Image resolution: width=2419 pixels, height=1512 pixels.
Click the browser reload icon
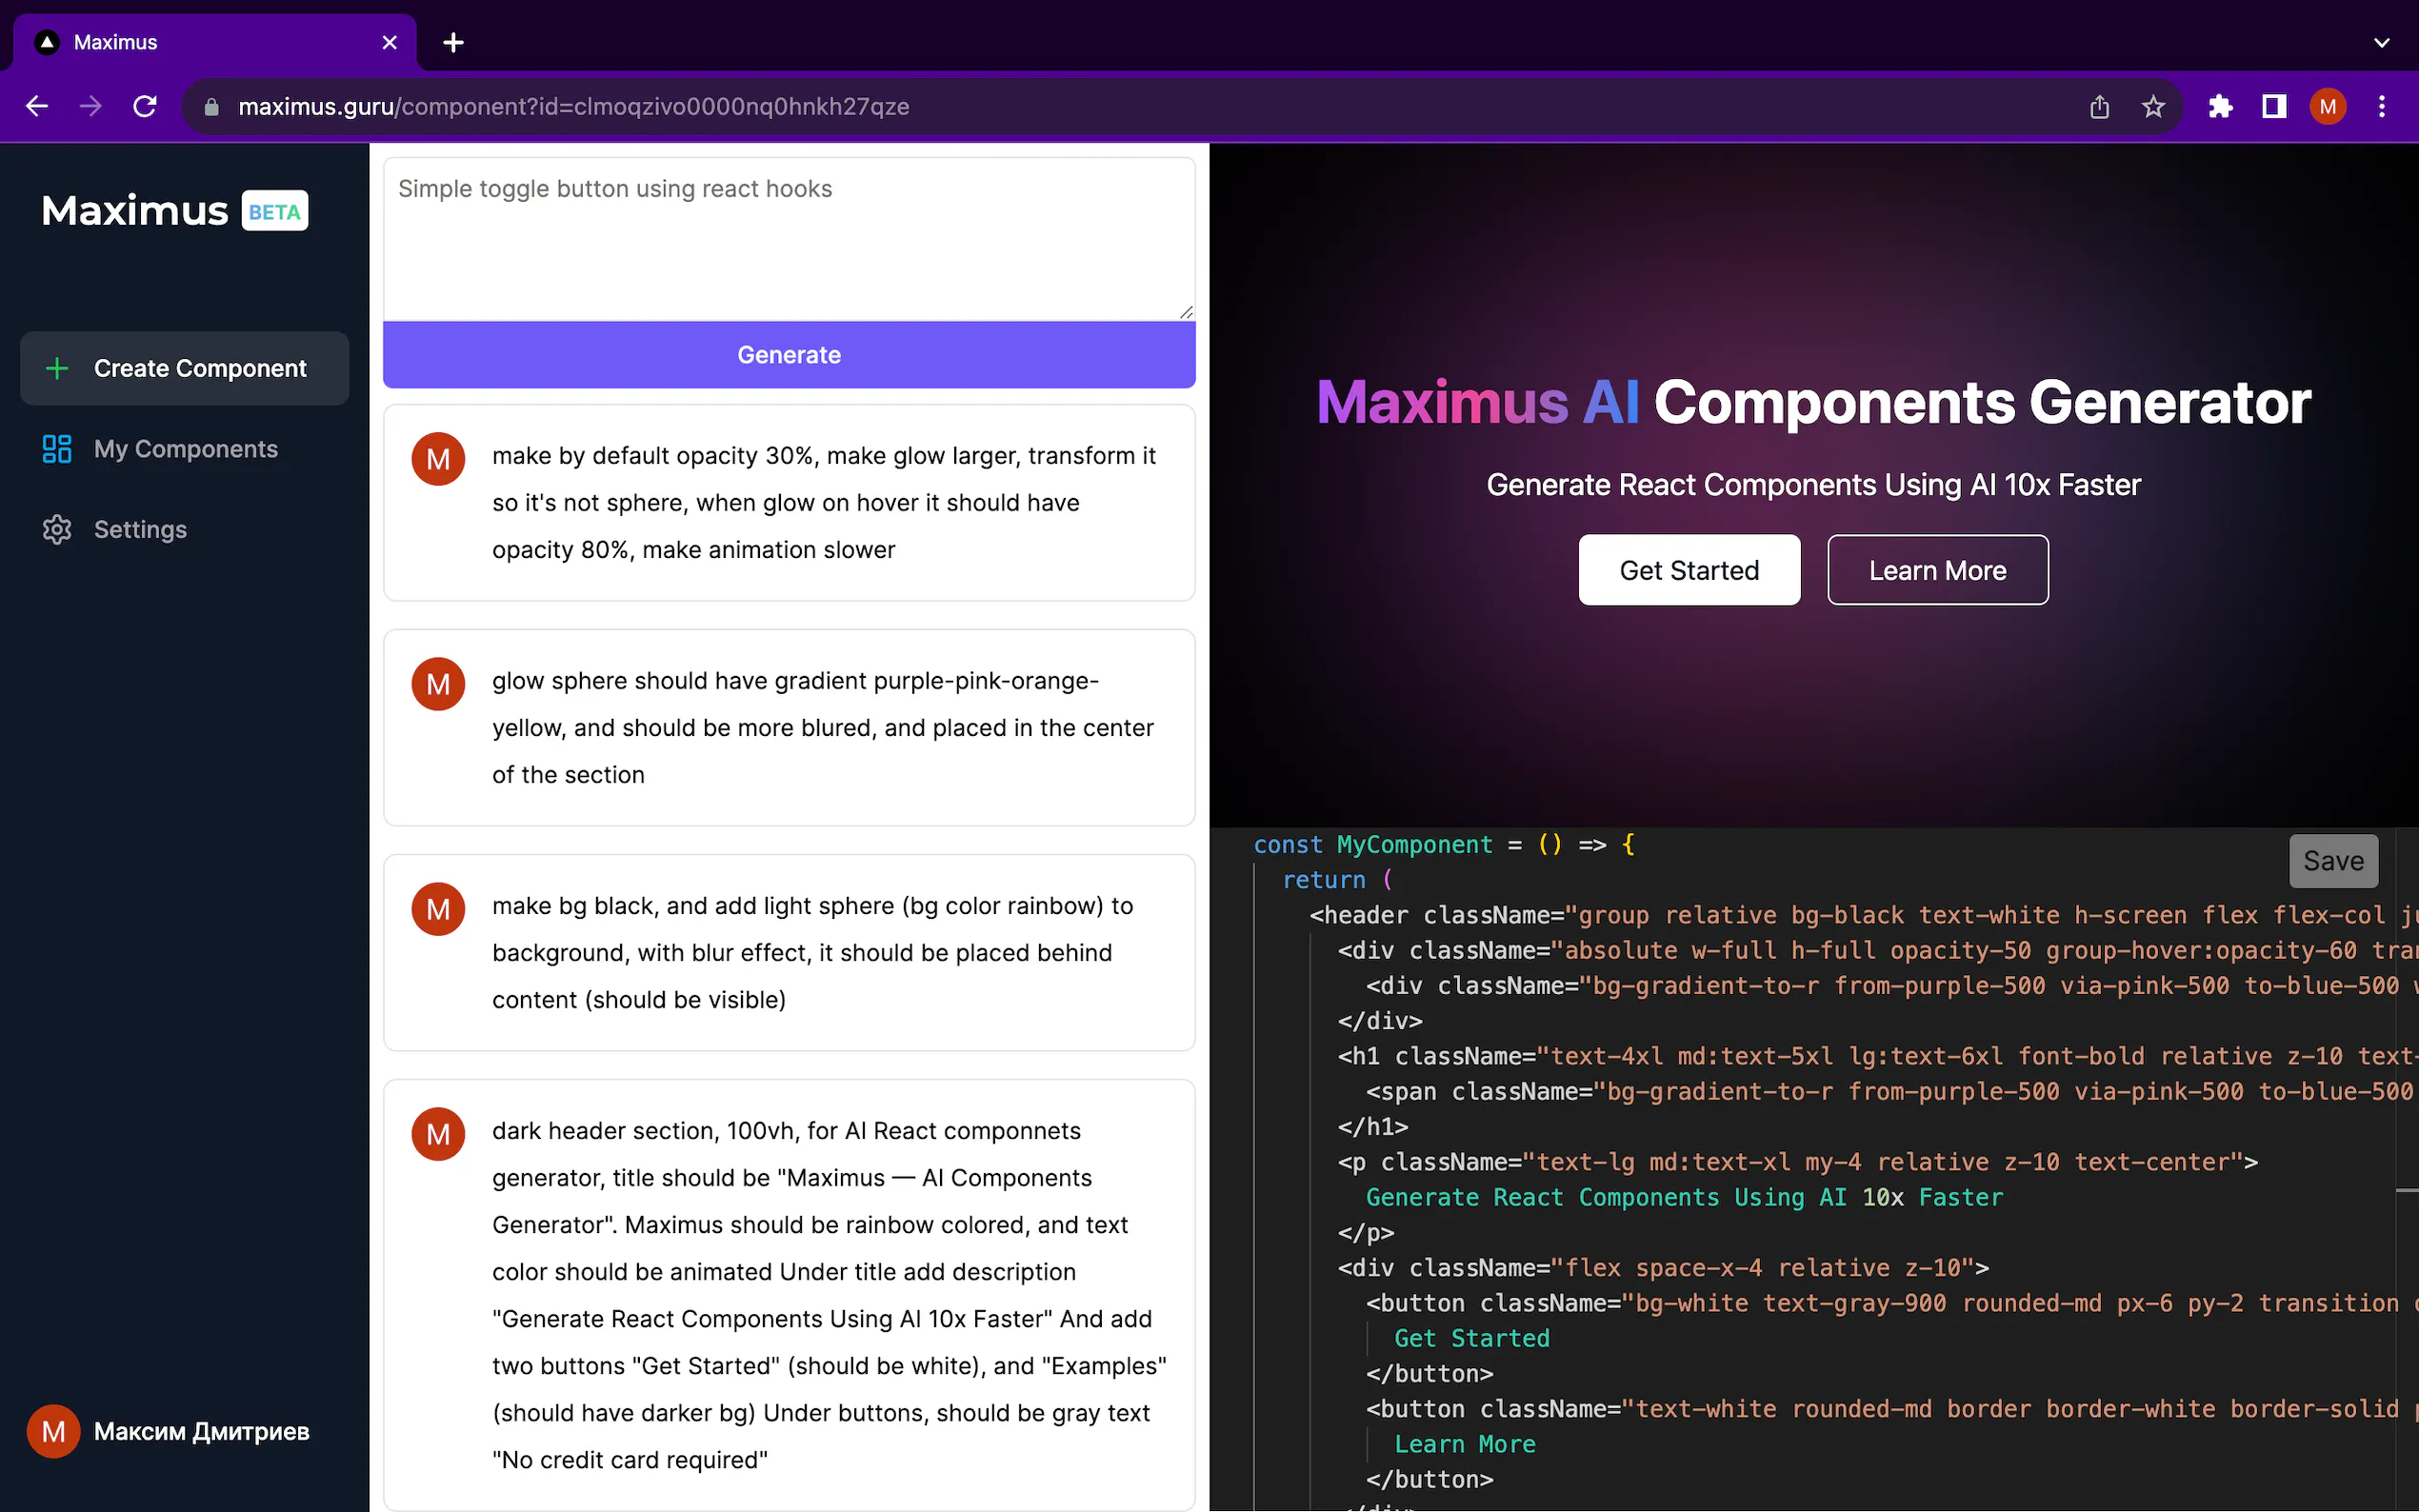[145, 106]
